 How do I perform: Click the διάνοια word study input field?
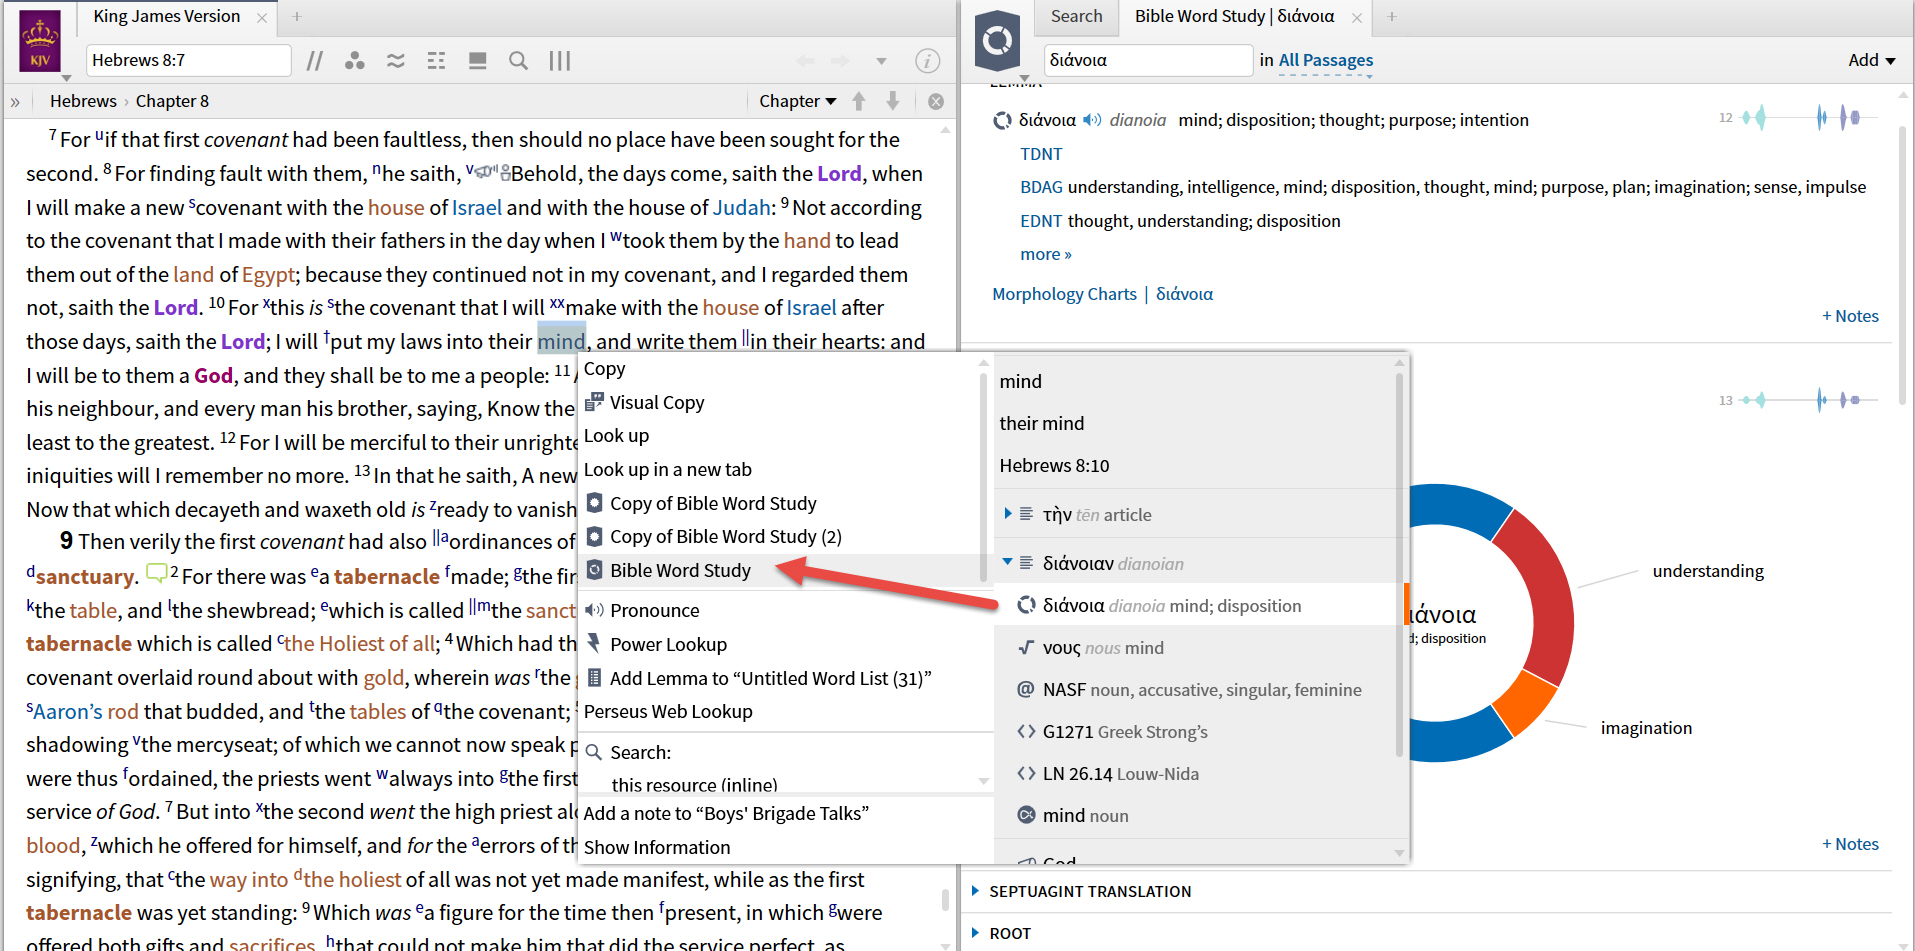1148,60
